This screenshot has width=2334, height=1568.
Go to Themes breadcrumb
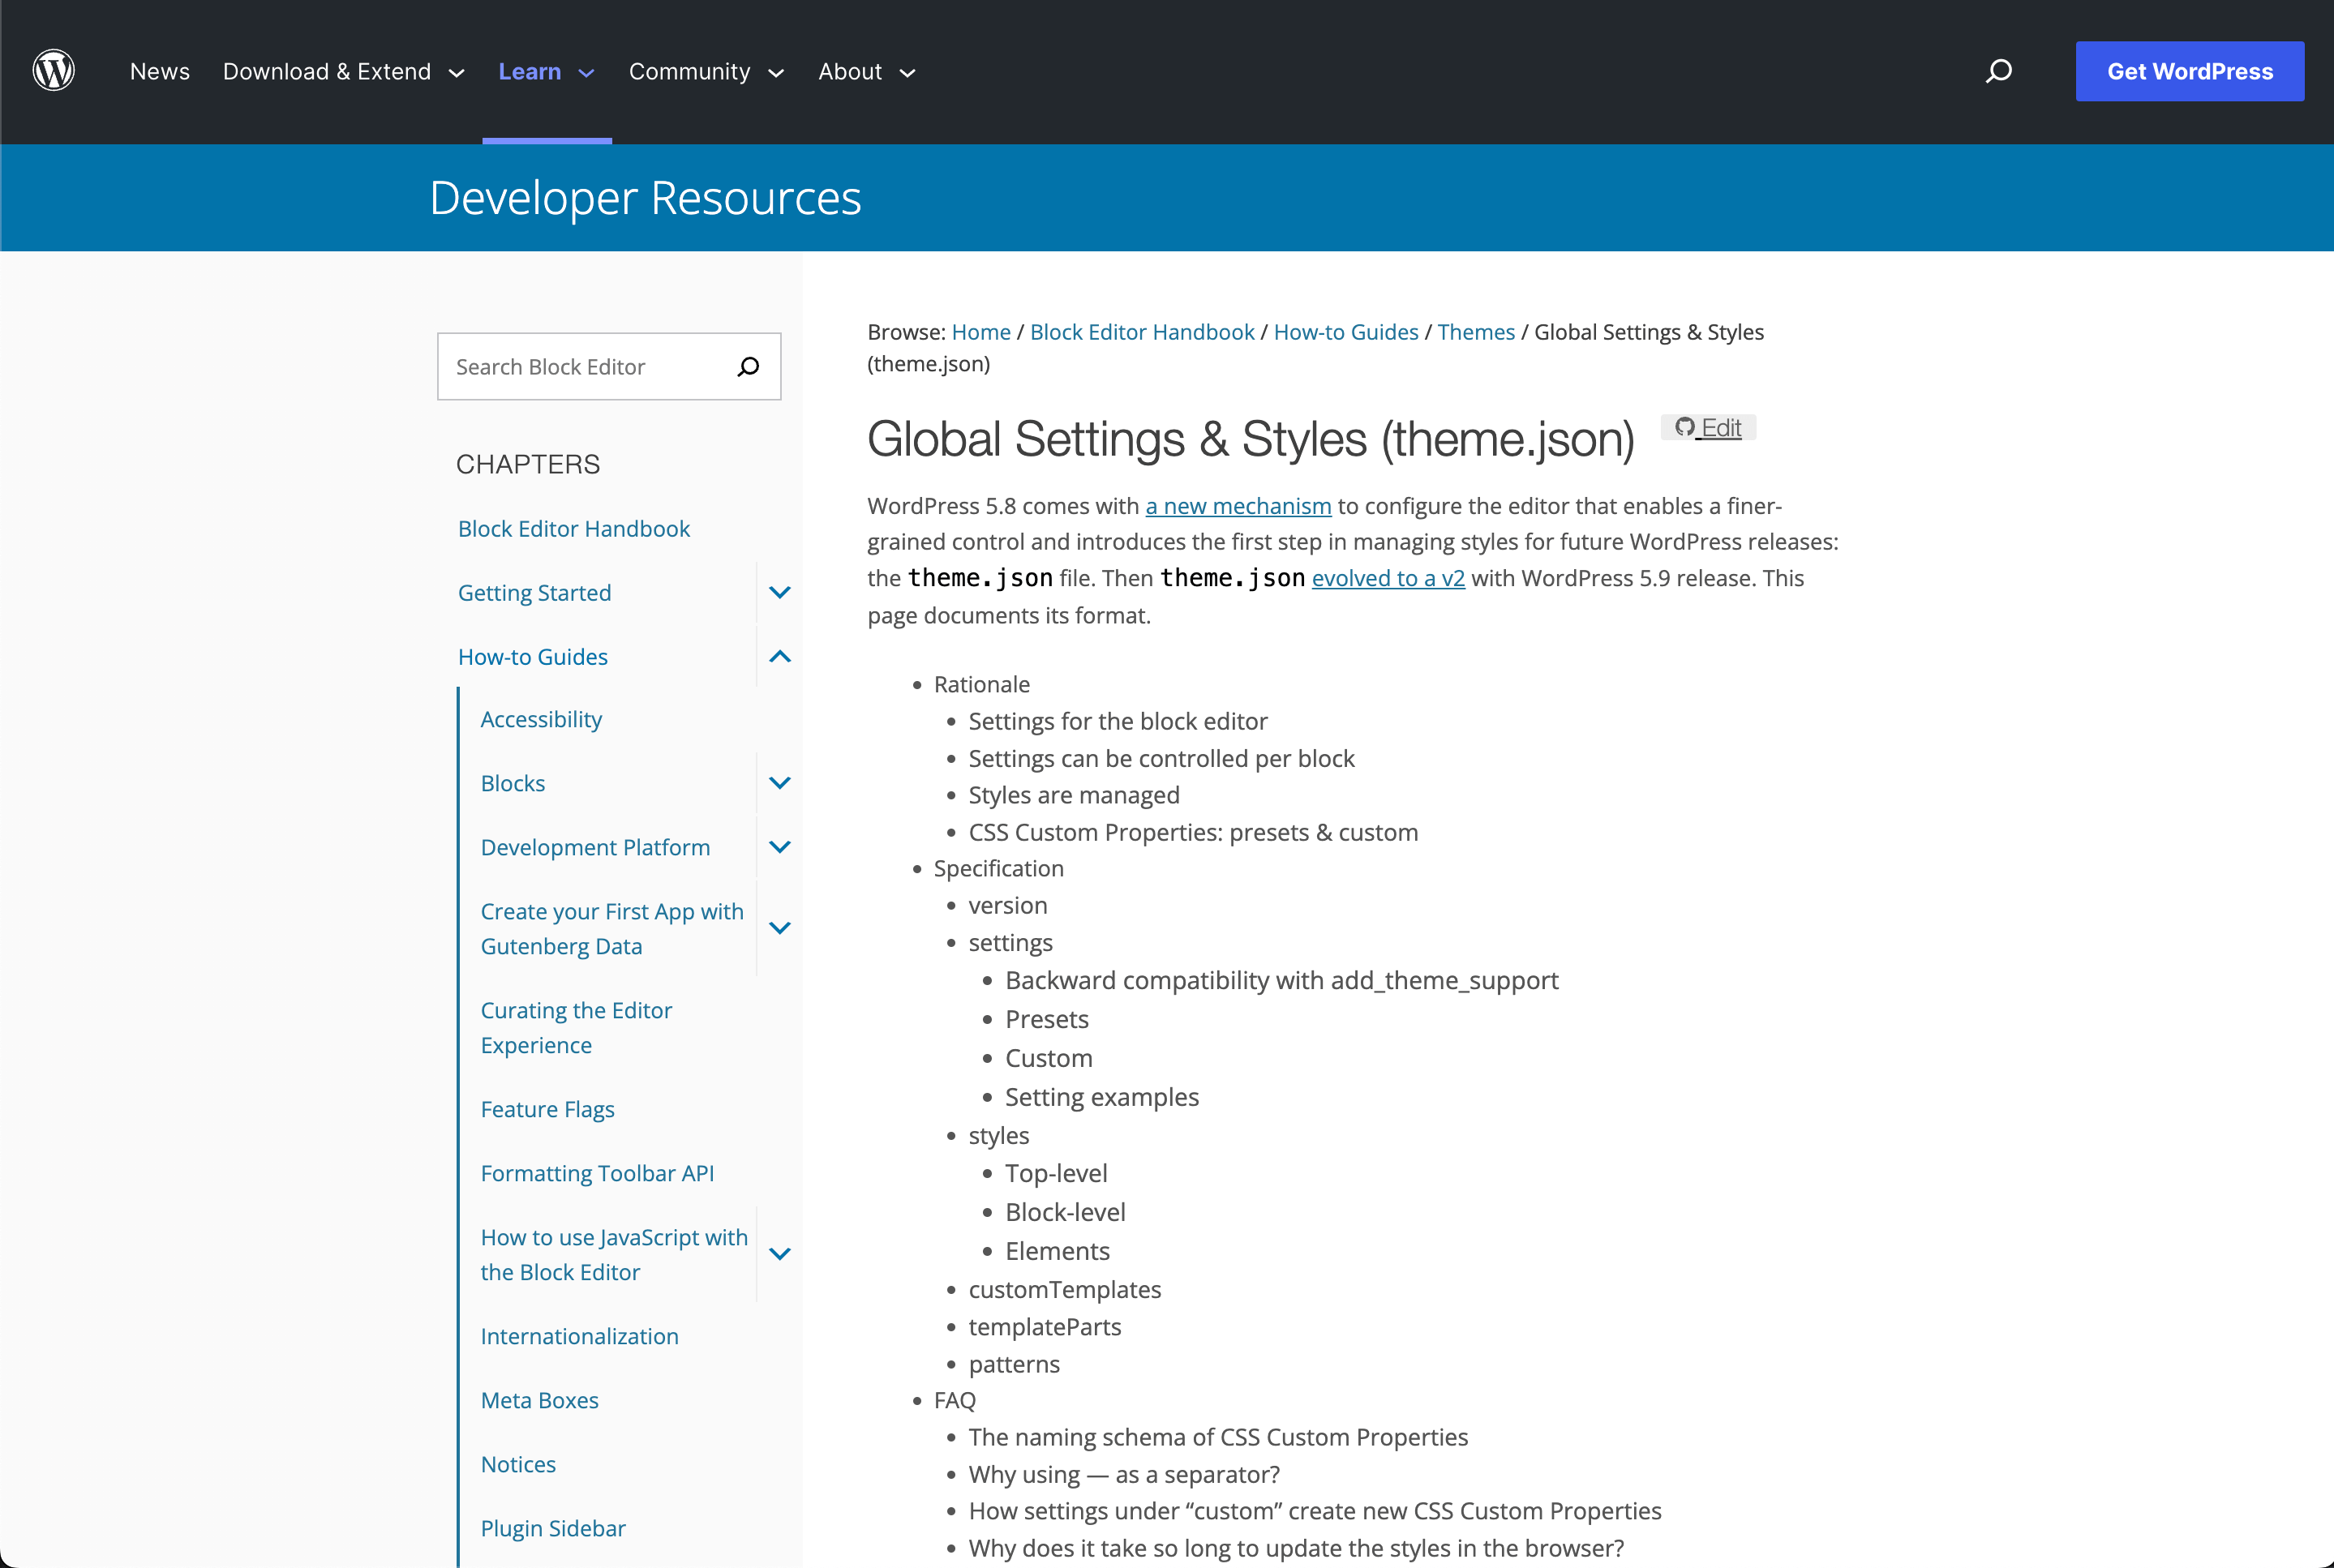coord(1476,332)
